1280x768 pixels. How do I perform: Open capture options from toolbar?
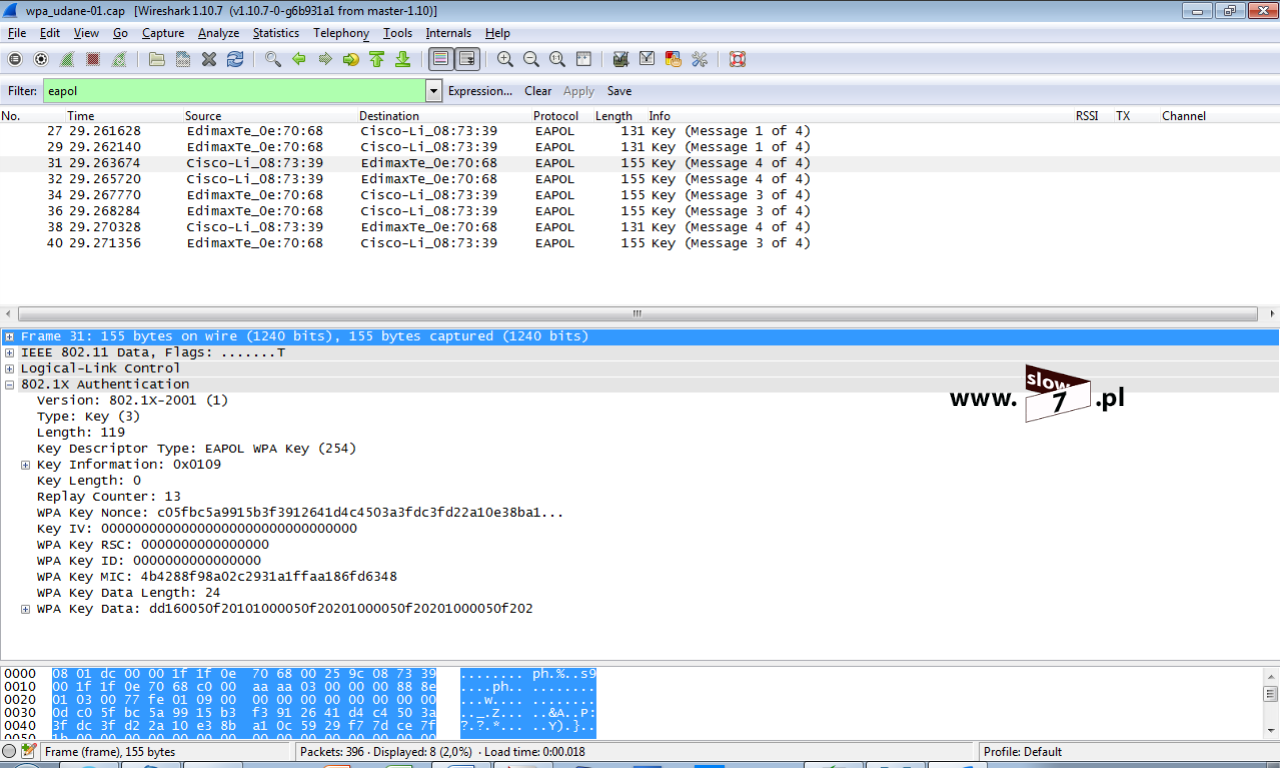click(41, 59)
